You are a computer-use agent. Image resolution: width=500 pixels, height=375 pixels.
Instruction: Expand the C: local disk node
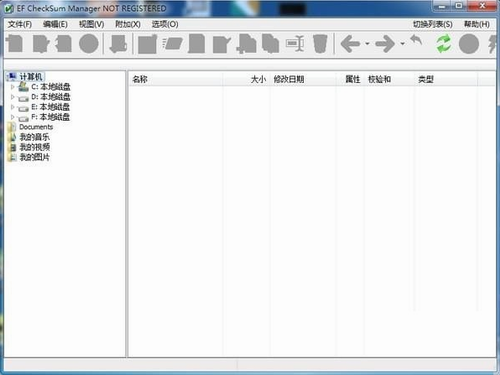point(12,87)
